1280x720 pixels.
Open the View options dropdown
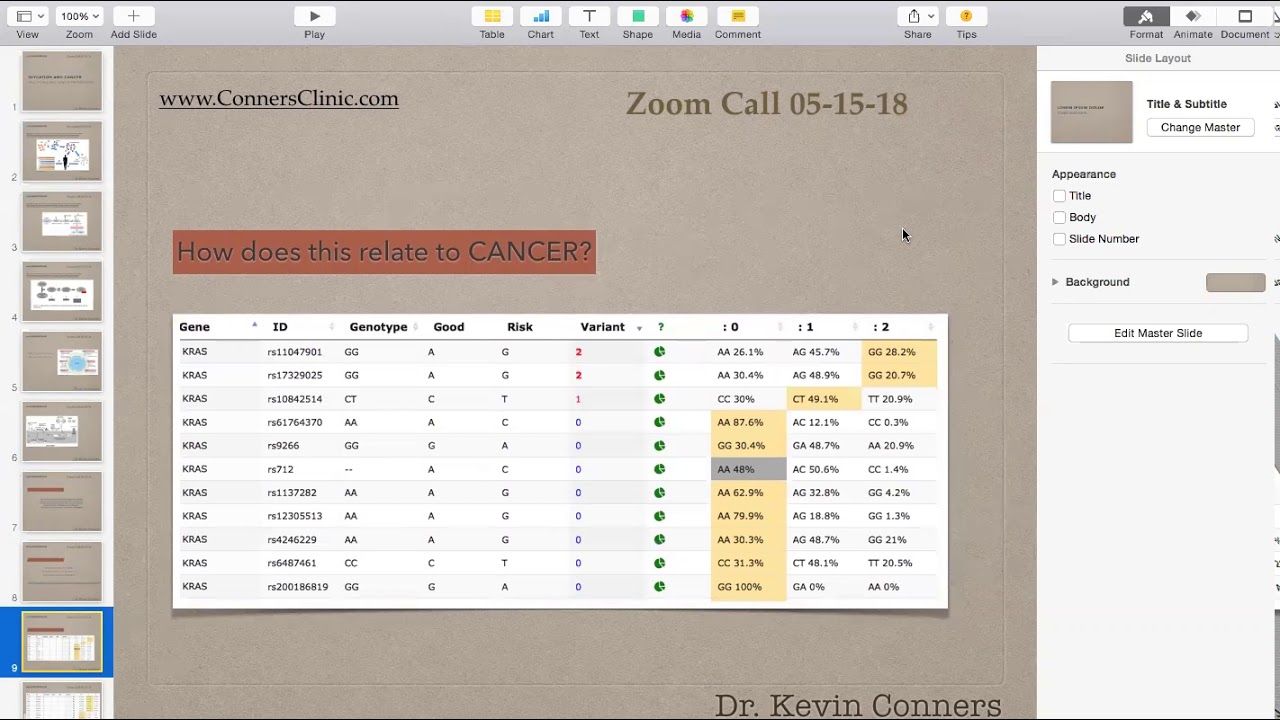[x=28, y=16]
